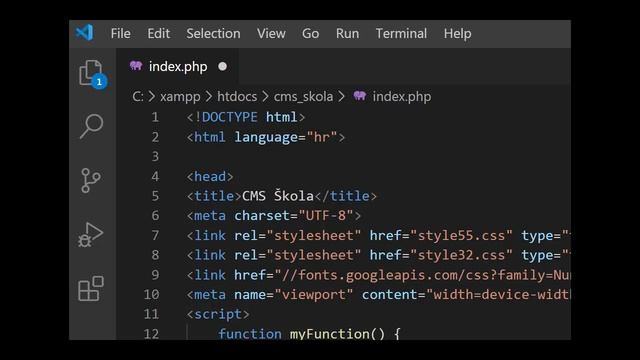The height and width of the screenshot is (360, 640).
Task: Select the index.php editor tab
Action: [178, 66]
